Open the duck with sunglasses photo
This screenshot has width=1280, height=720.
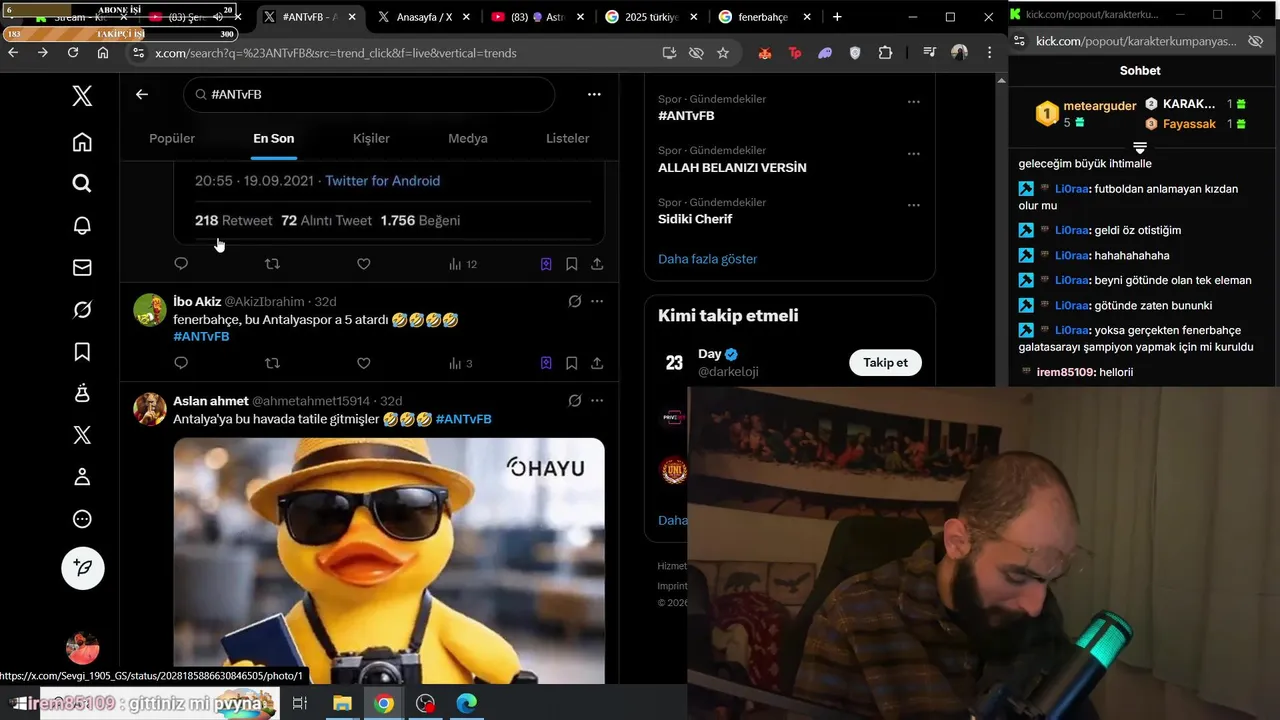coord(389,561)
